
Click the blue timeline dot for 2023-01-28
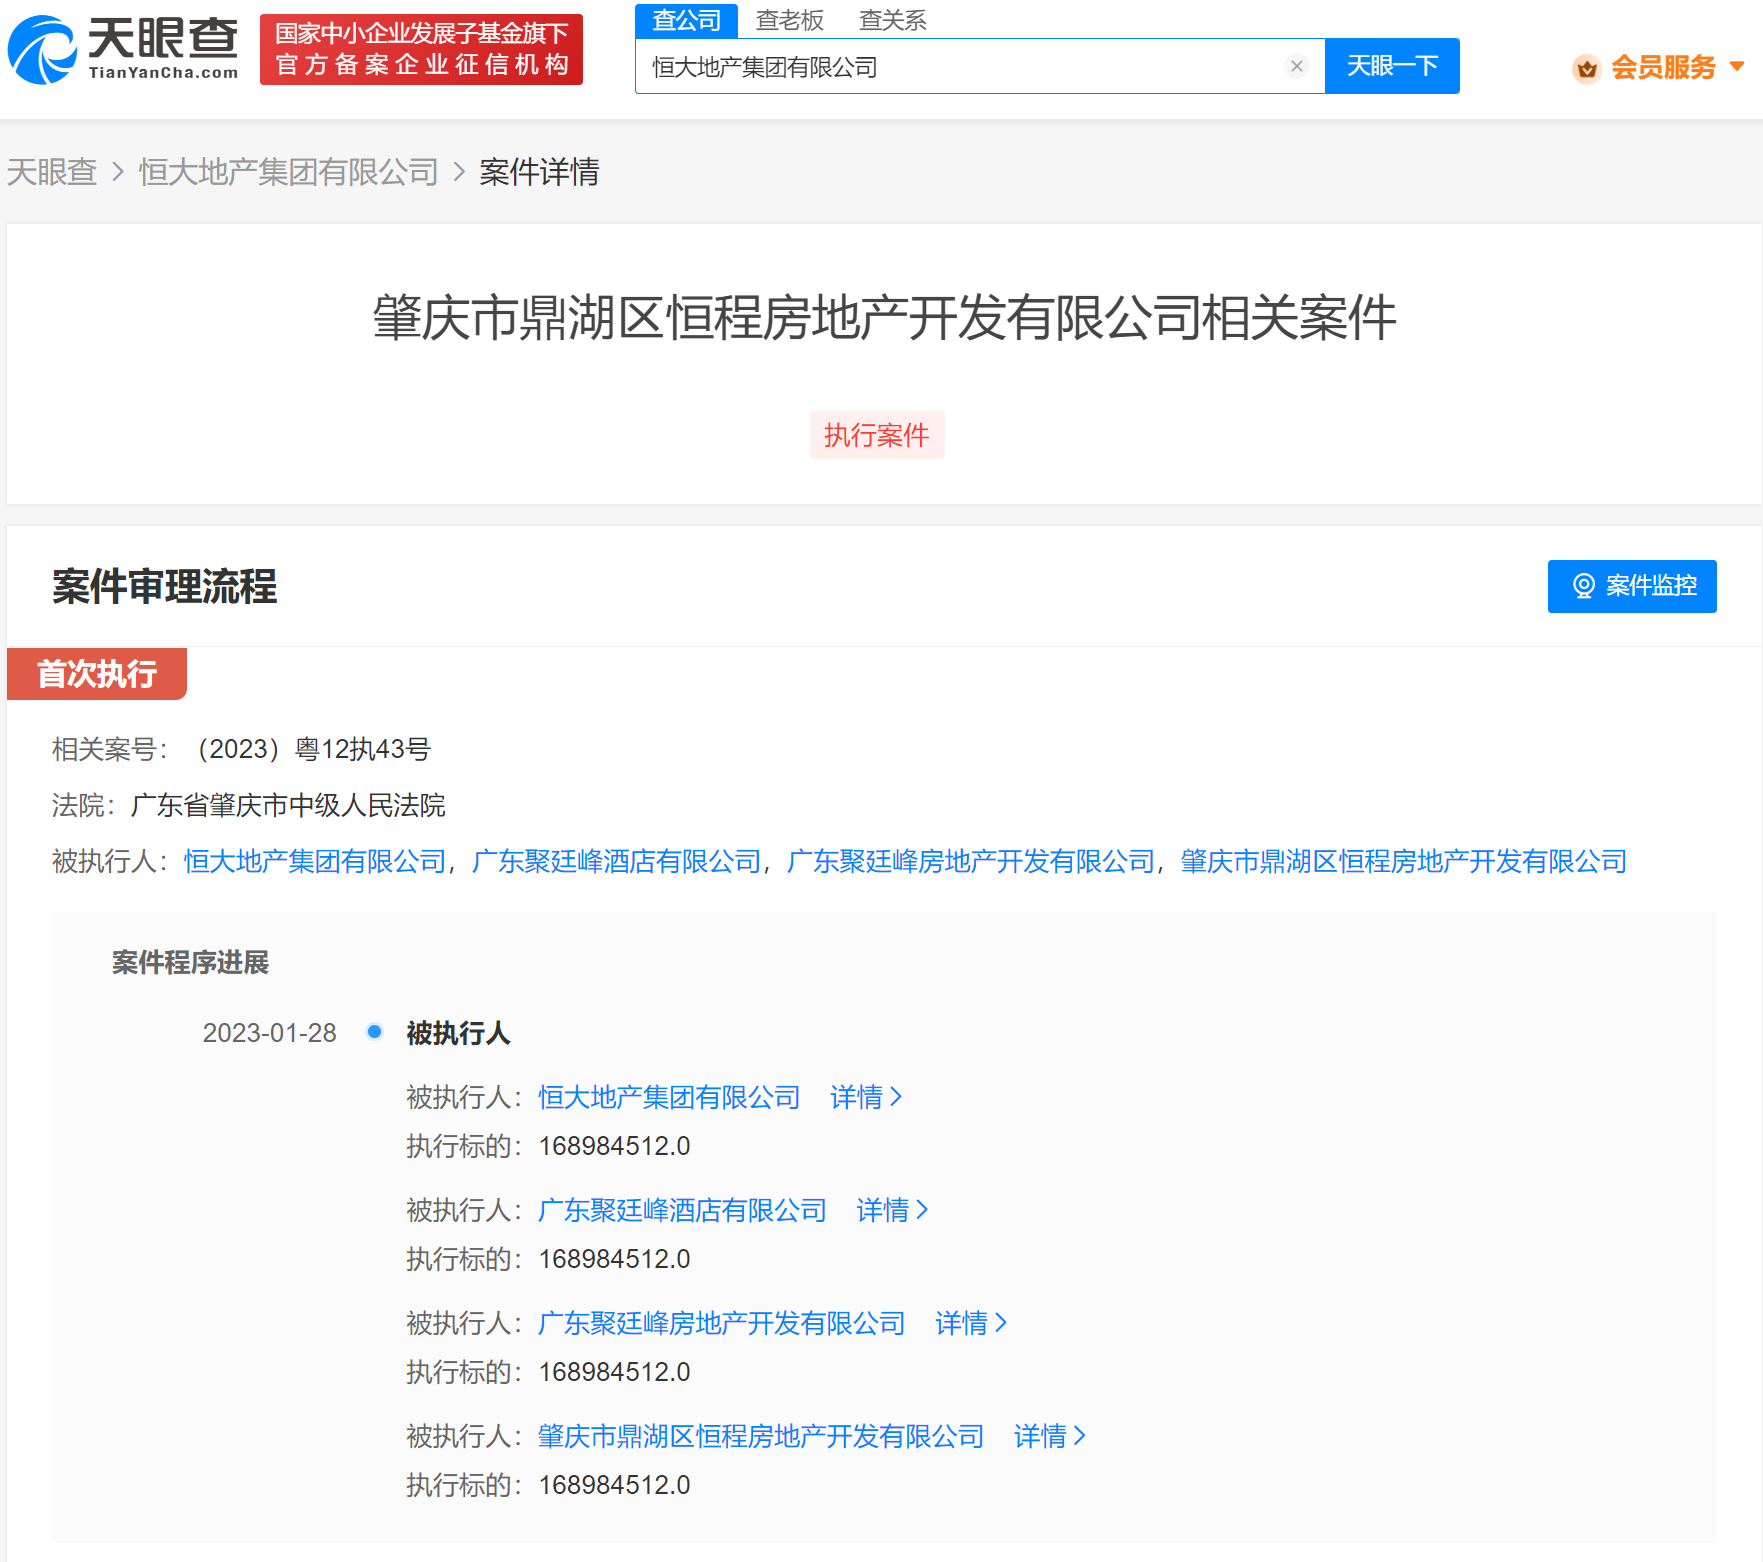[x=374, y=1031]
